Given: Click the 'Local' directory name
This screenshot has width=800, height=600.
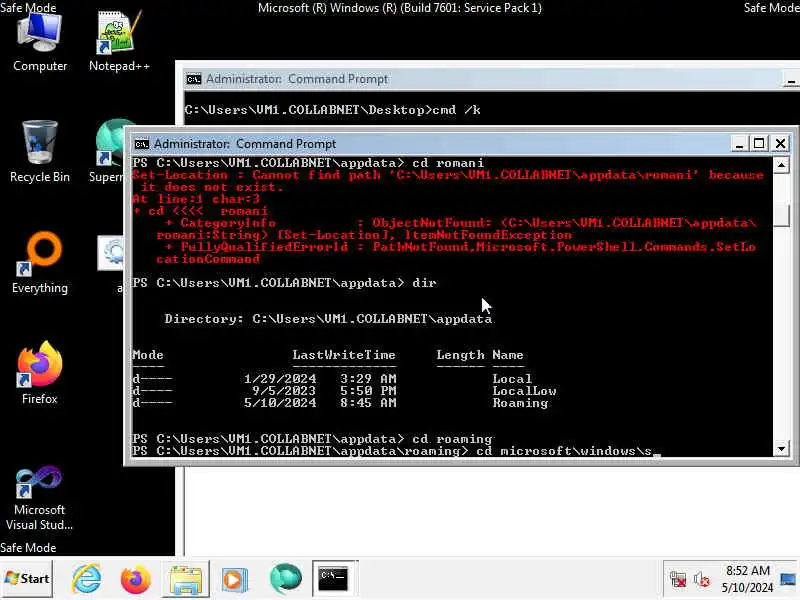Looking at the screenshot, I should tap(512, 379).
